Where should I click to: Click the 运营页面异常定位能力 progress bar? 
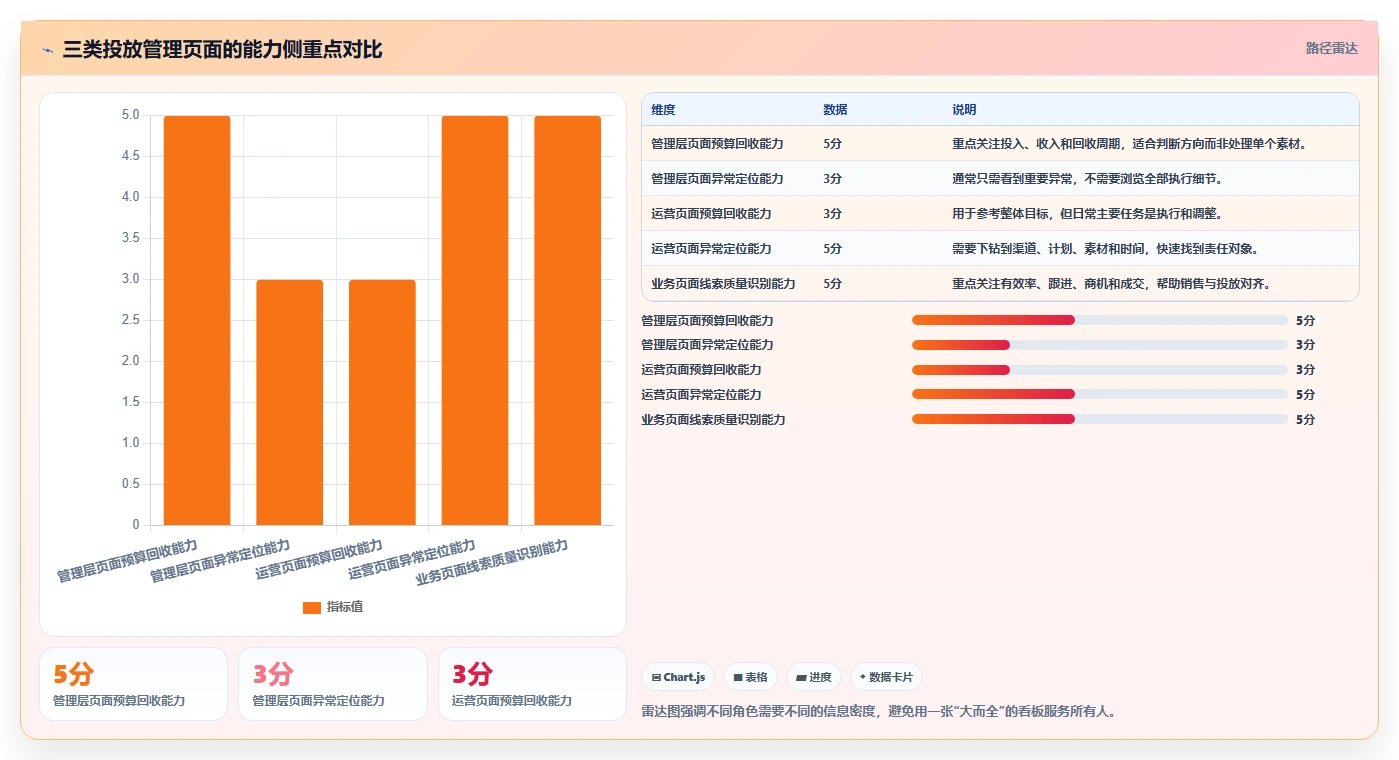[1099, 394]
